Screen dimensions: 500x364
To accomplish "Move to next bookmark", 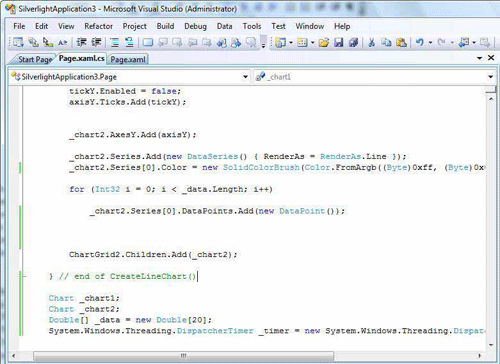I will coord(177,42).
